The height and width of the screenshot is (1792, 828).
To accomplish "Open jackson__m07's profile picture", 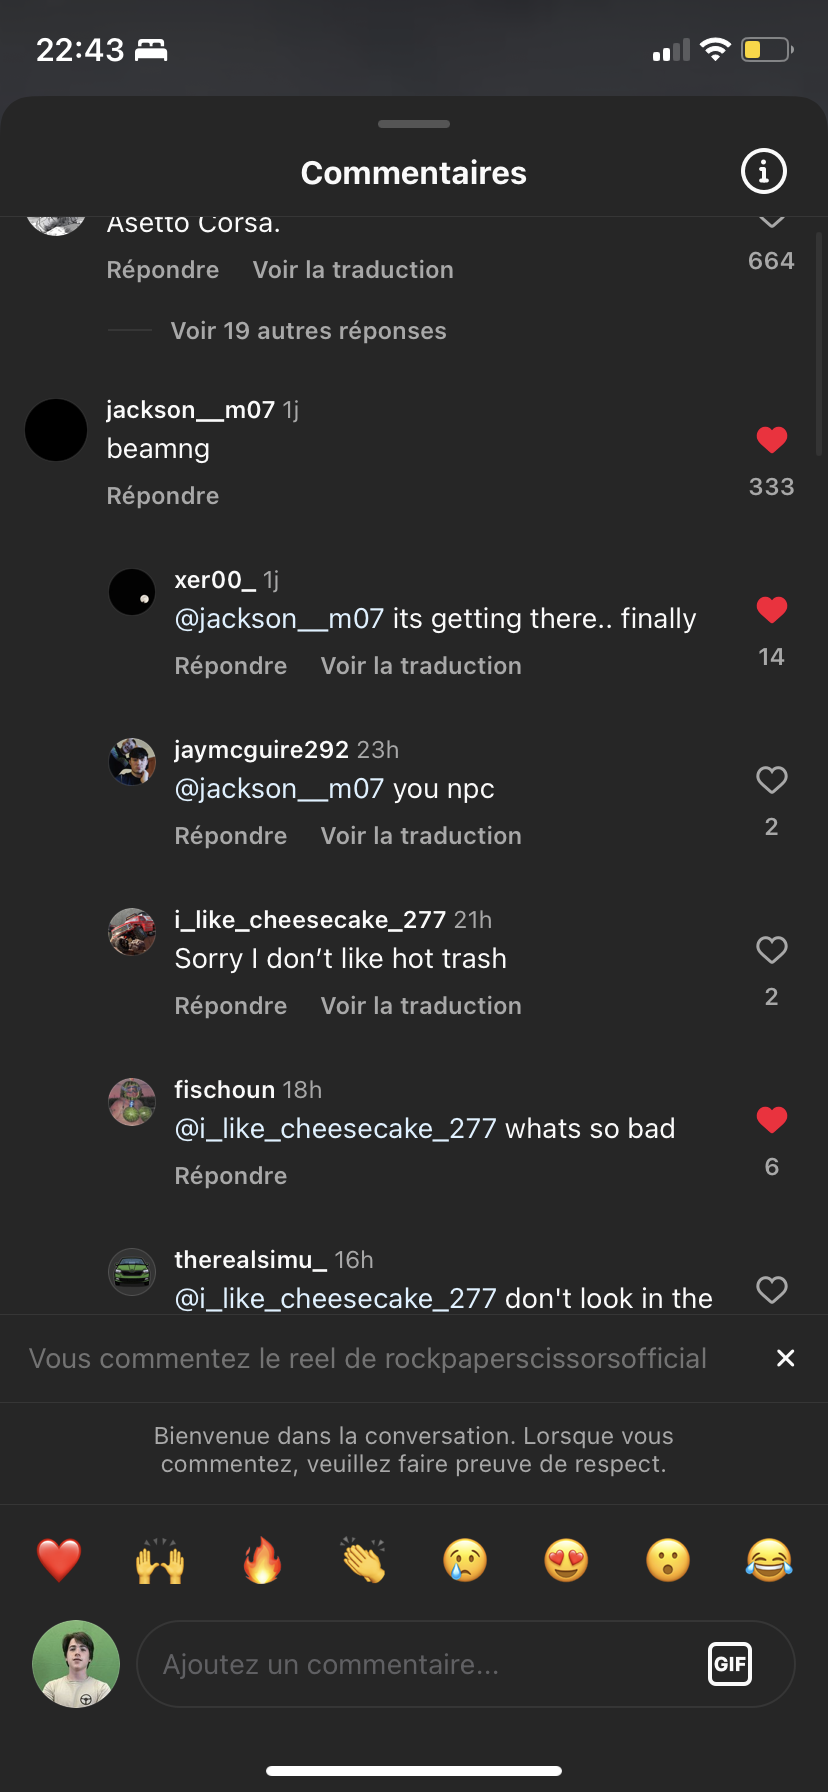I will coord(56,430).
